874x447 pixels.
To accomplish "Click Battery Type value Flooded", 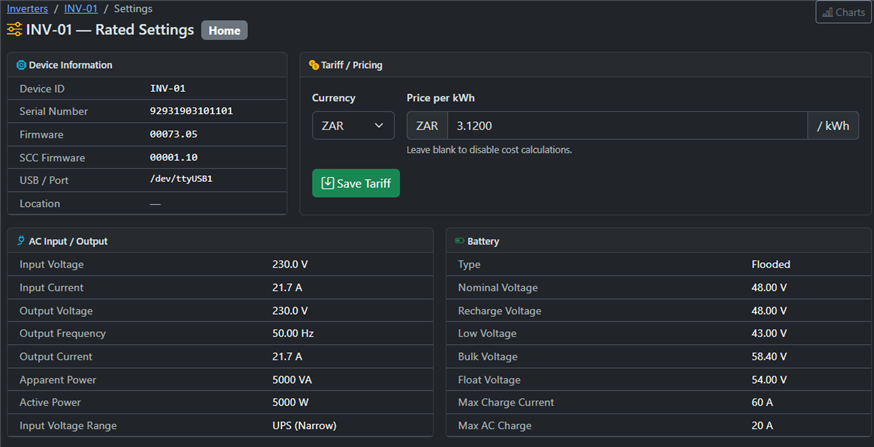I will tap(771, 264).
